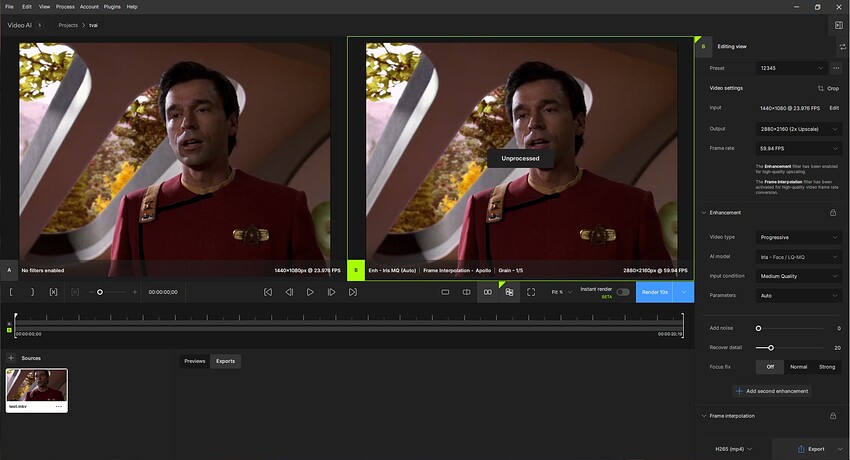Image resolution: width=850 pixels, height=460 pixels.
Task: Set Focus fix to Strong
Action: click(x=827, y=367)
